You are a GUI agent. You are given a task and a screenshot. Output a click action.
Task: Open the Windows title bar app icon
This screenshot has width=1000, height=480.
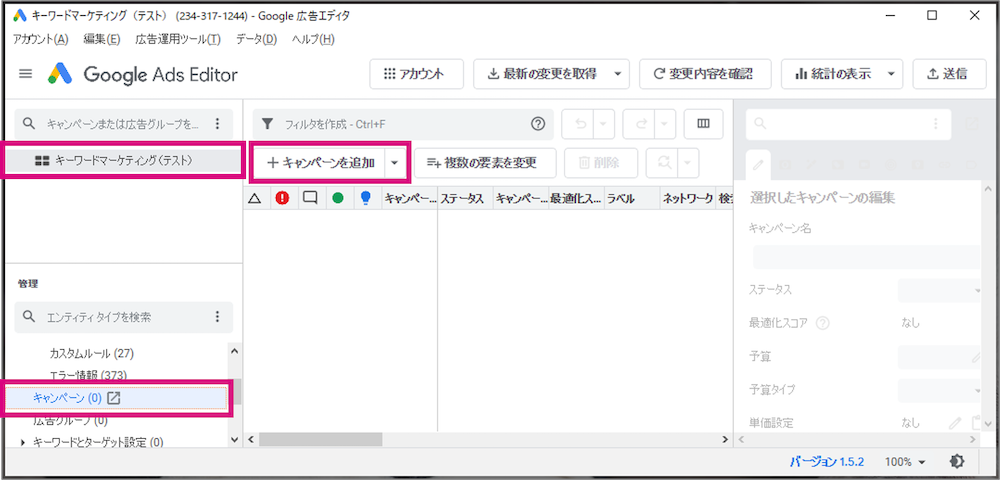(x=20, y=16)
